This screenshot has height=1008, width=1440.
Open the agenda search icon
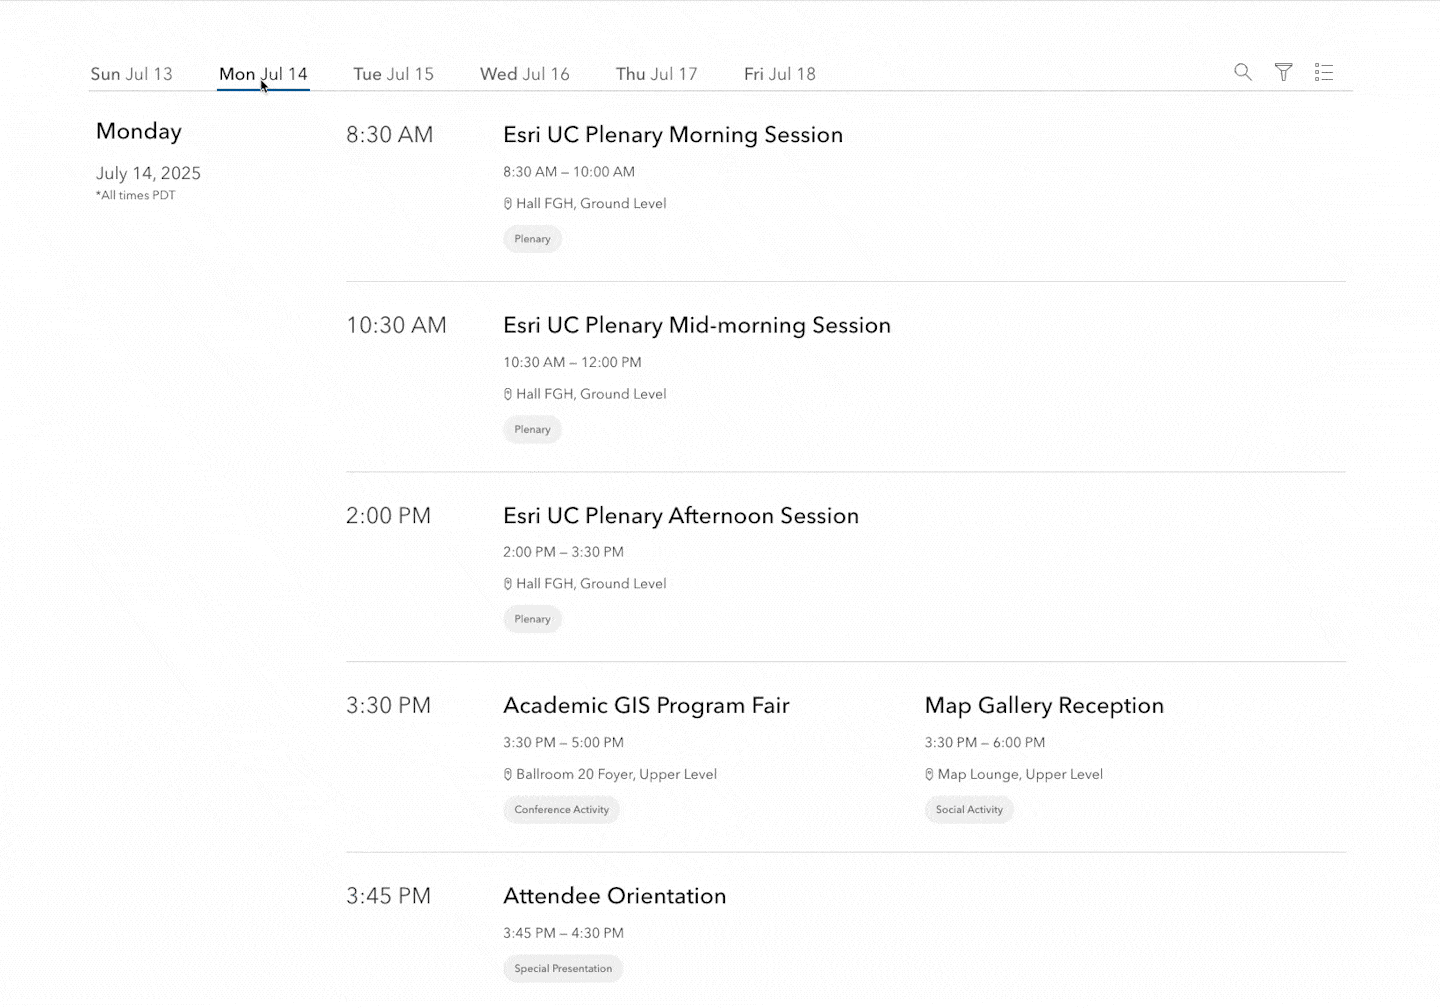[x=1243, y=72]
